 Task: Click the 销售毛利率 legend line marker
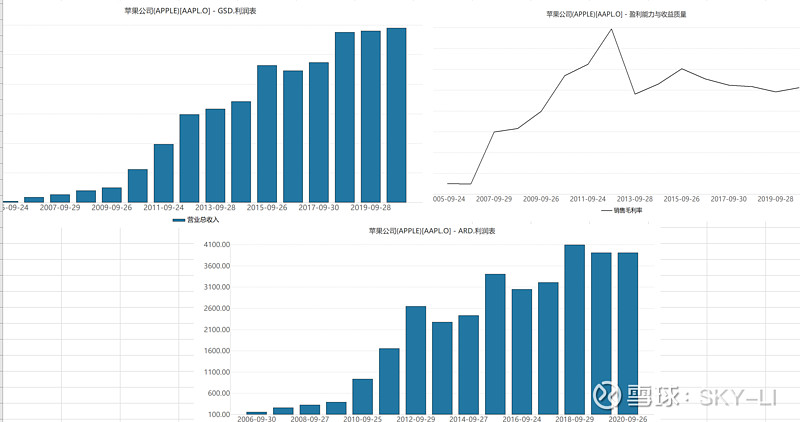coord(606,210)
